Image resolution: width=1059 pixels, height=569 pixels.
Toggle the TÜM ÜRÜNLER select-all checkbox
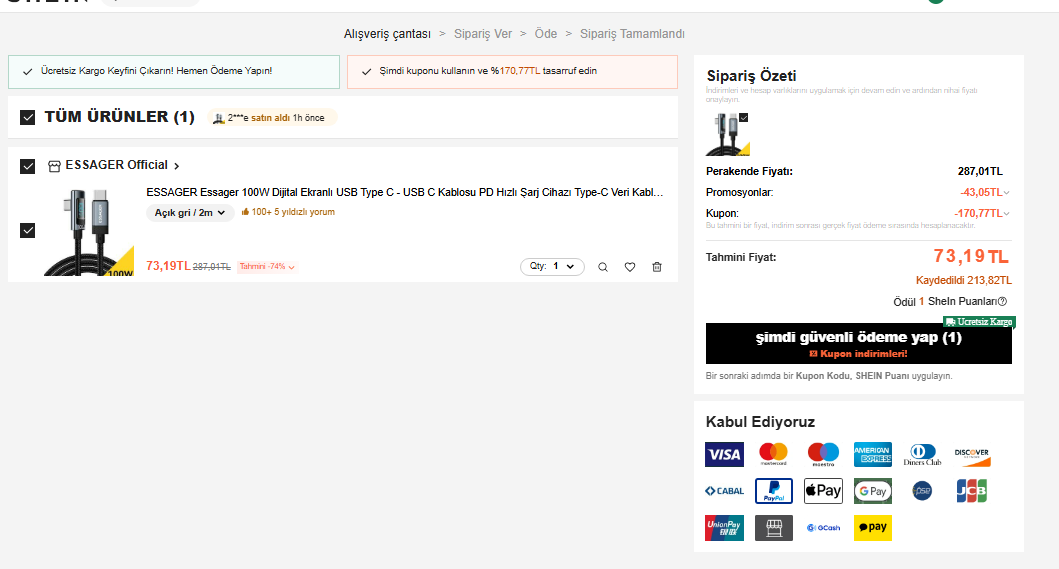28,118
